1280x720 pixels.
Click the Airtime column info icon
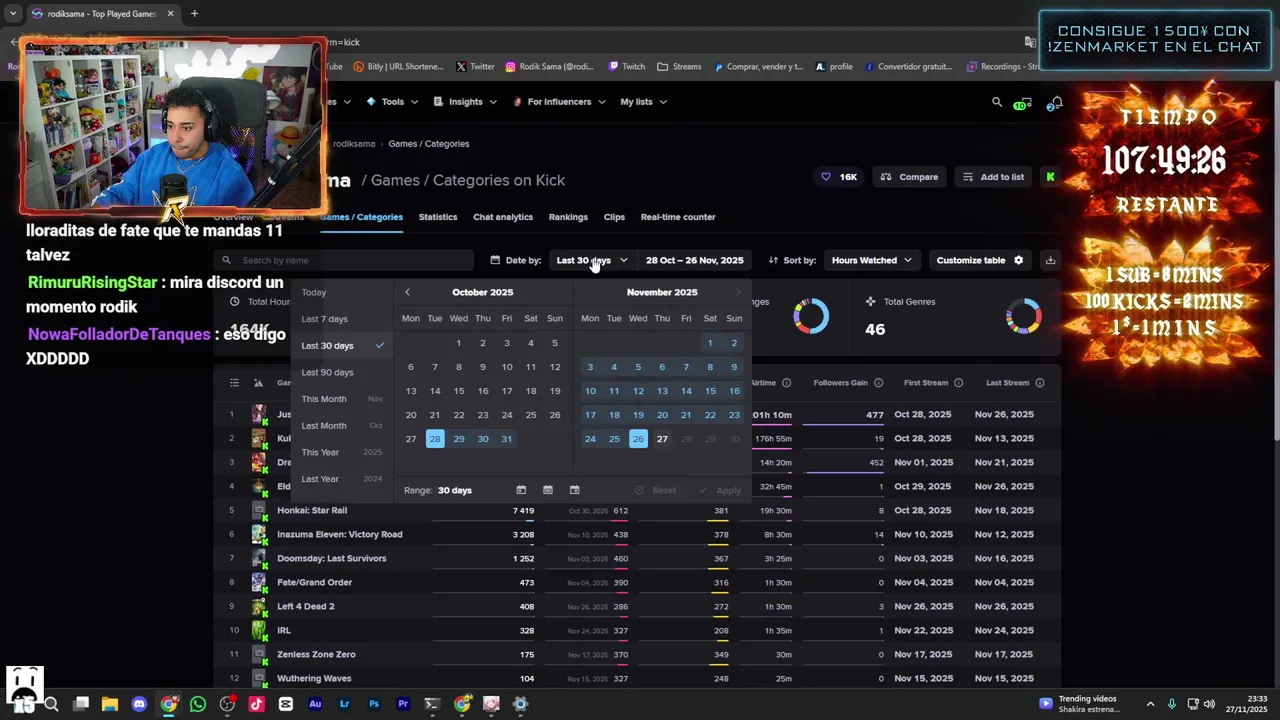click(786, 383)
